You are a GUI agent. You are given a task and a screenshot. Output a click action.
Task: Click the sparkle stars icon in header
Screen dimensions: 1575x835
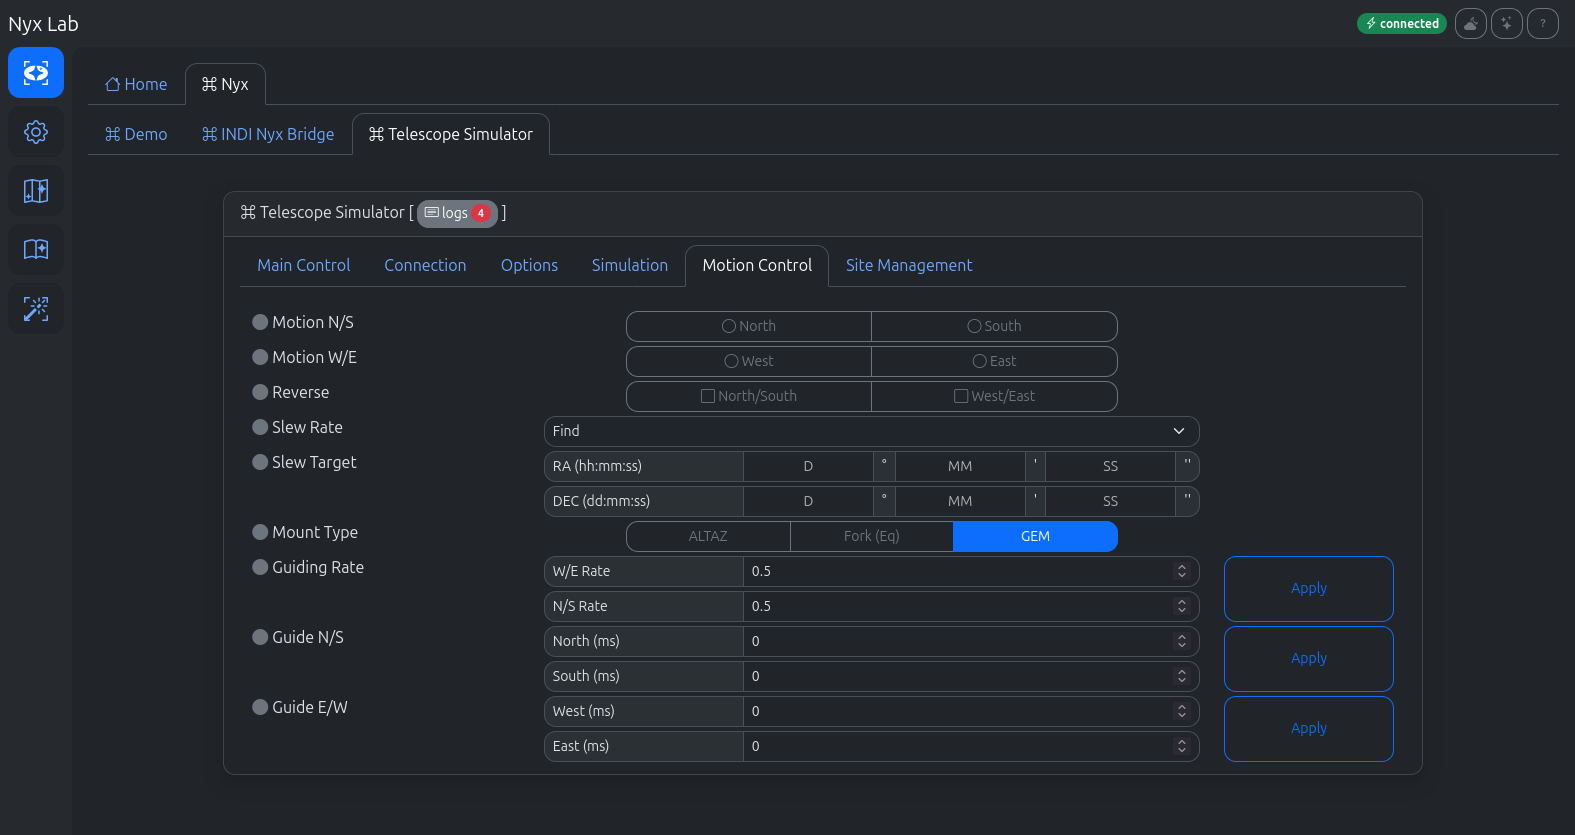click(x=1506, y=23)
